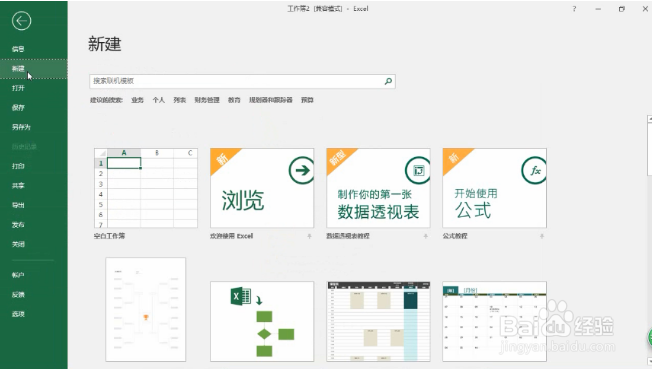Select 新建 in the sidebar
This screenshot has width=652, height=369.
34,69
